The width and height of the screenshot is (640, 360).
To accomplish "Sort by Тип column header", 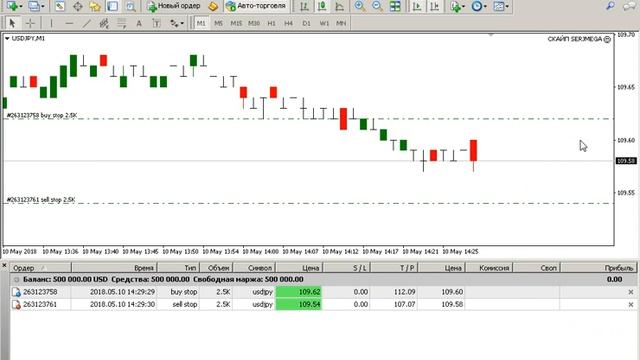I will coord(178,268).
